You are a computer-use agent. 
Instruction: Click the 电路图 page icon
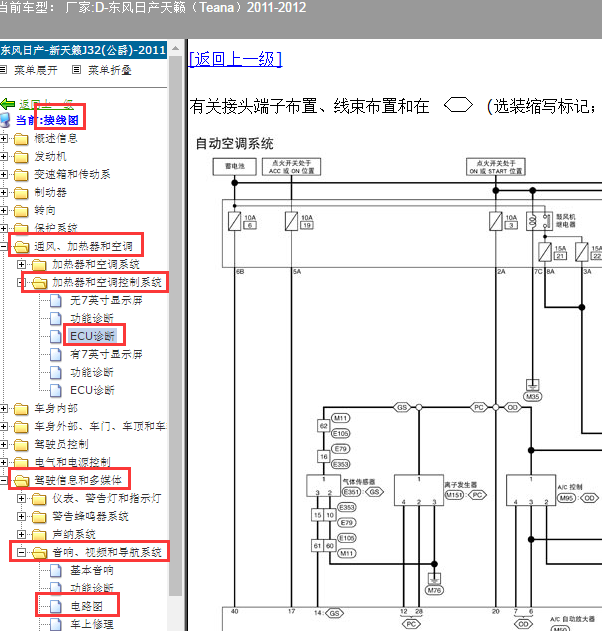pos(56,606)
